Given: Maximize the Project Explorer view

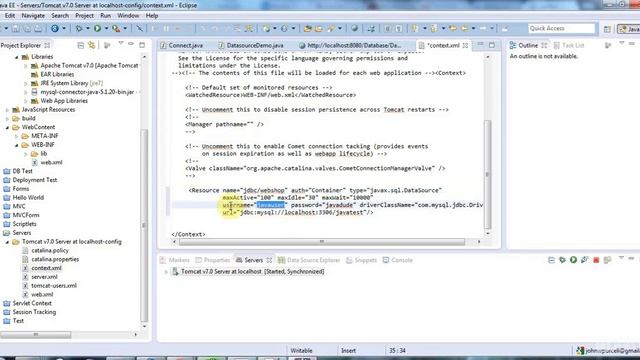Looking at the screenshot, I should click(x=142, y=45).
